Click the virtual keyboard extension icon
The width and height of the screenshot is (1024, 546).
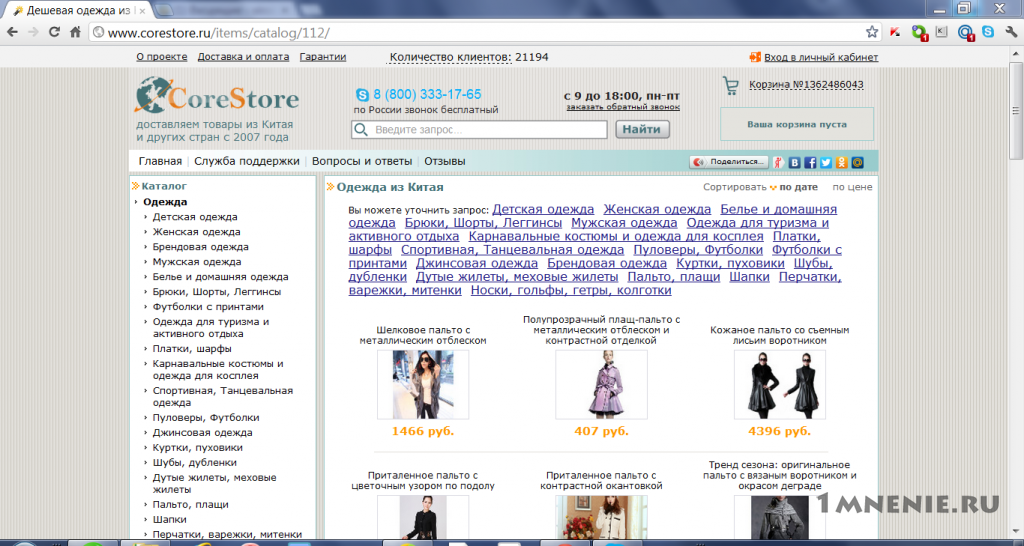point(941,31)
